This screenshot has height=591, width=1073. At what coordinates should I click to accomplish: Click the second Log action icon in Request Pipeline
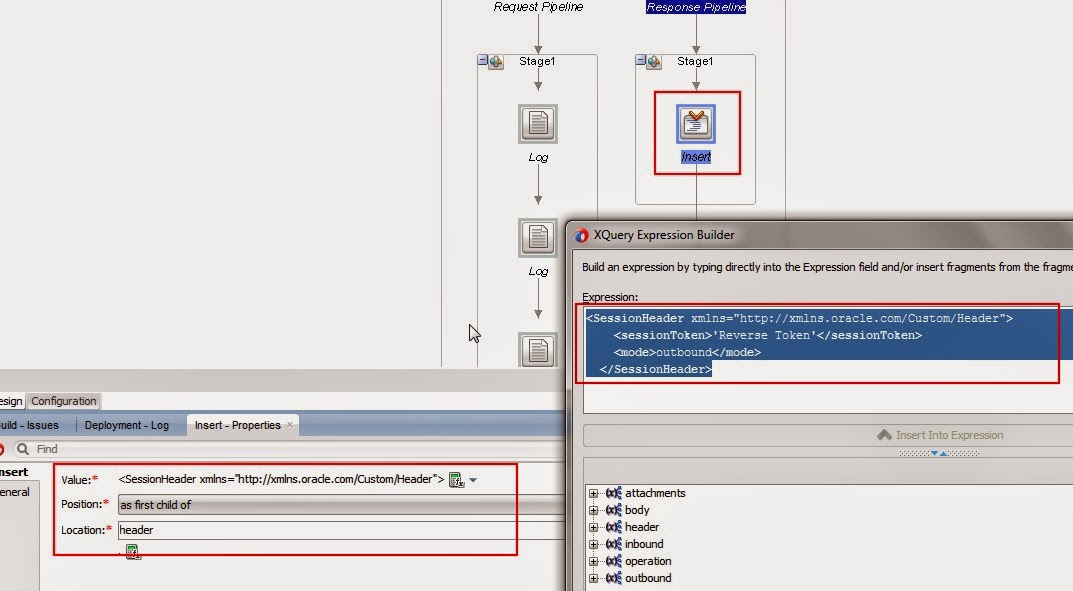click(x=538, y=238)
